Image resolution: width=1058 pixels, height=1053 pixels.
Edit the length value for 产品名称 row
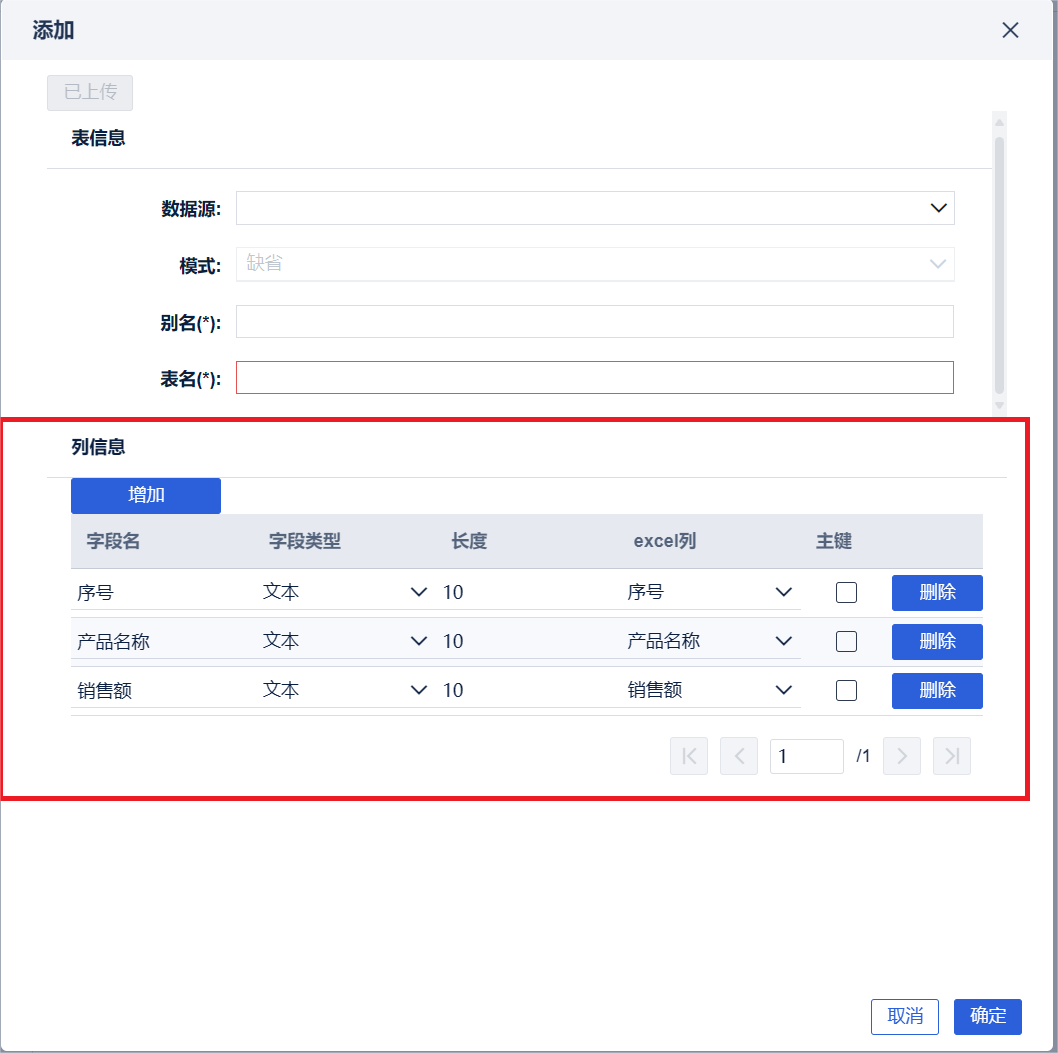pos(528,641)
